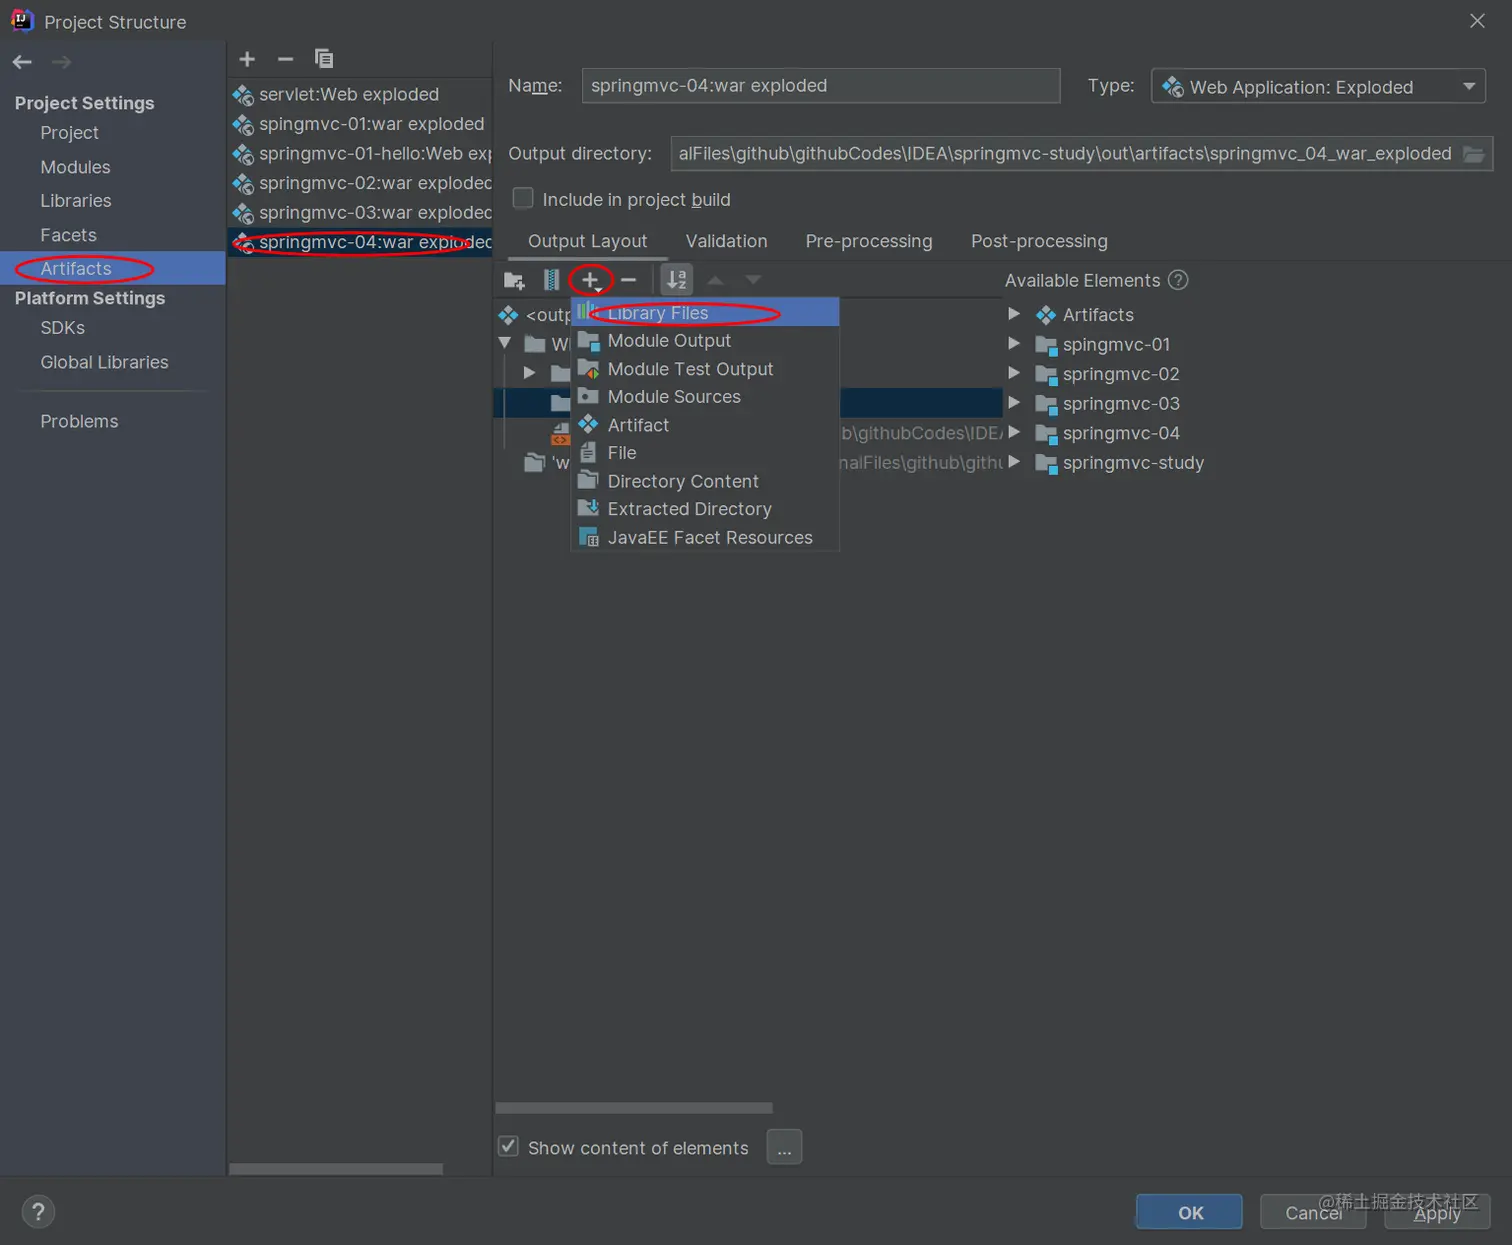
Task: Choose Module Sources menu item
Action: click(705, 397)
